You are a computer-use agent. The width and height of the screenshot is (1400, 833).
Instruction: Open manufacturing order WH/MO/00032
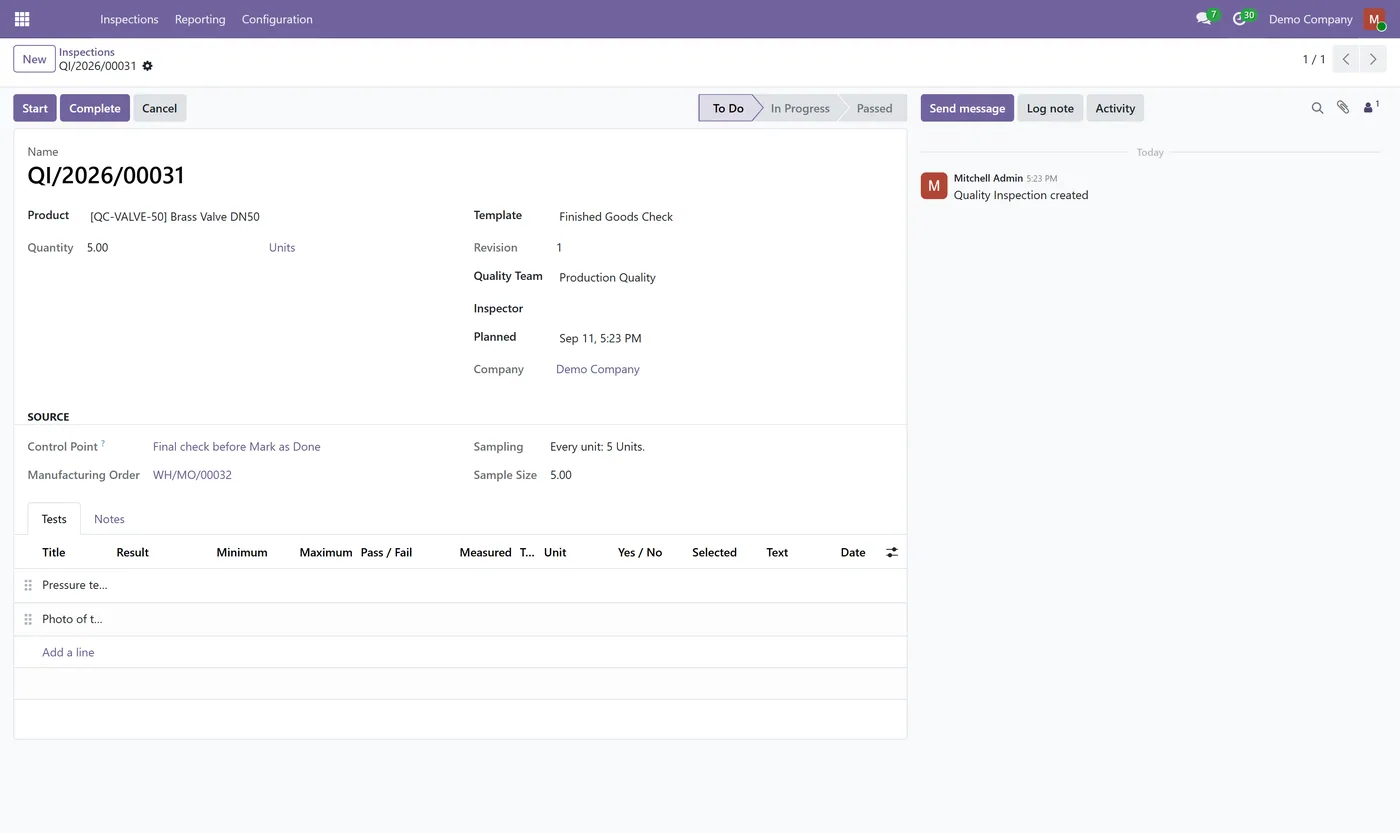pyautogui.click(x=192, y=475)
